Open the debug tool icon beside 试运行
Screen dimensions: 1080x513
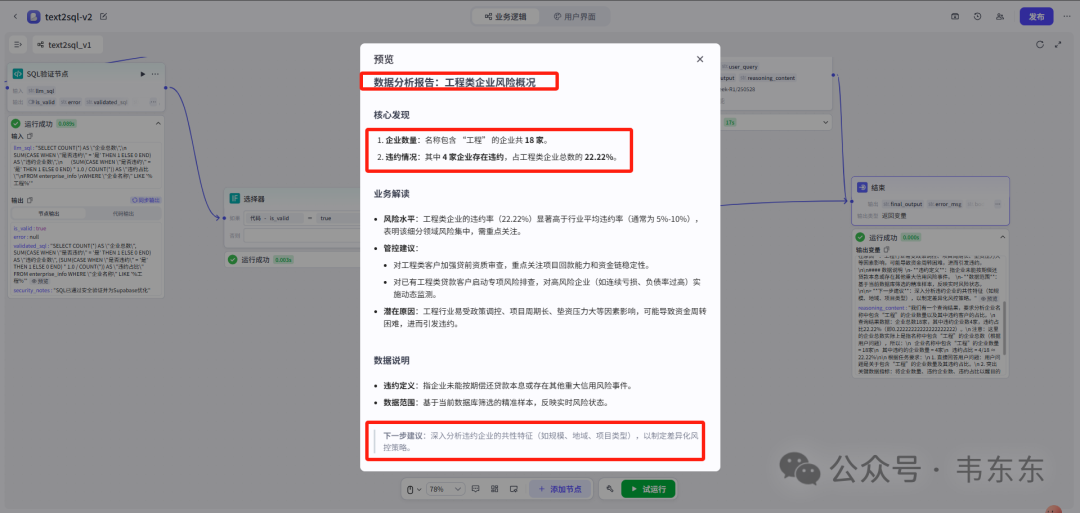click(610, 489)
